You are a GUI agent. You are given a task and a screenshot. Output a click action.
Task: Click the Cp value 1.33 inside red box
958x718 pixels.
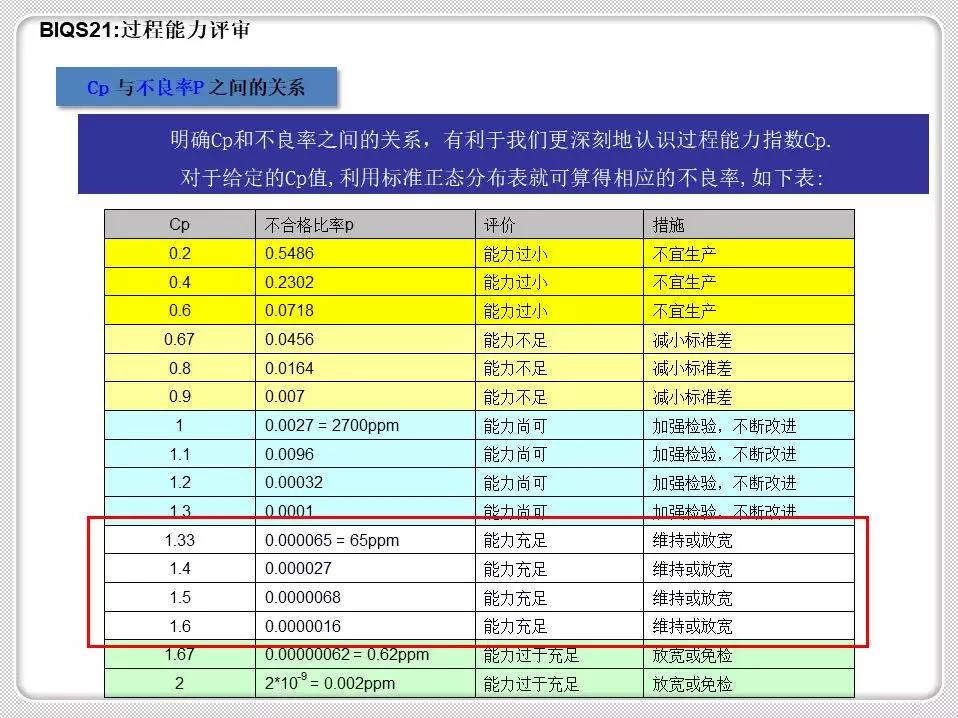coord(179,539)
